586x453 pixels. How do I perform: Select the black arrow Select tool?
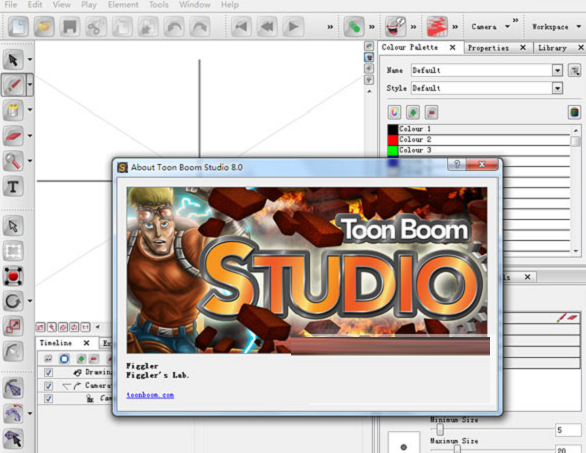point(13,60)
